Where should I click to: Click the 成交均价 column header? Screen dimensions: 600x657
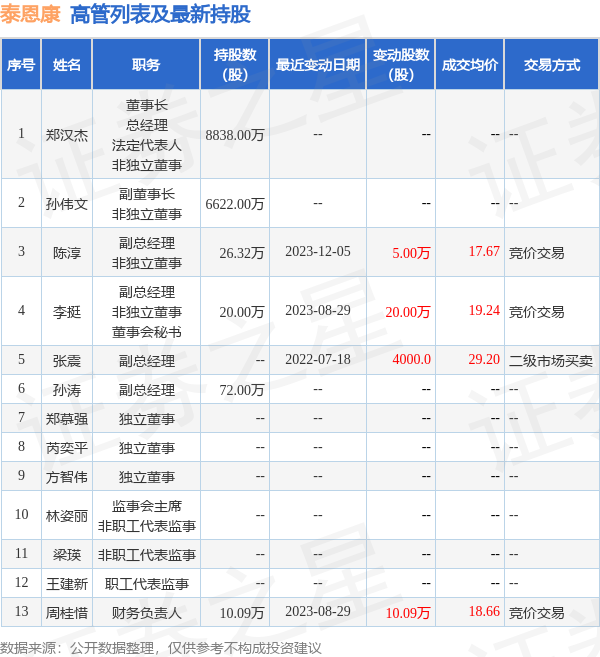[x=470, y=64]
